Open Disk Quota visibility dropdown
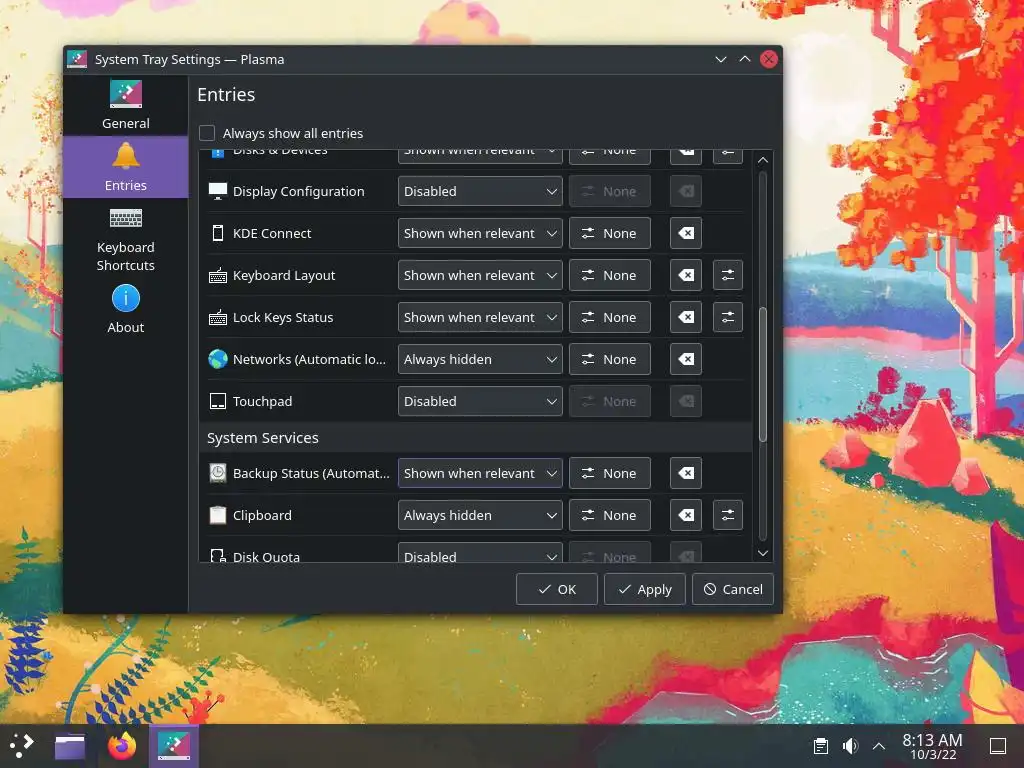1024x768 pixels. click(480, 553)
